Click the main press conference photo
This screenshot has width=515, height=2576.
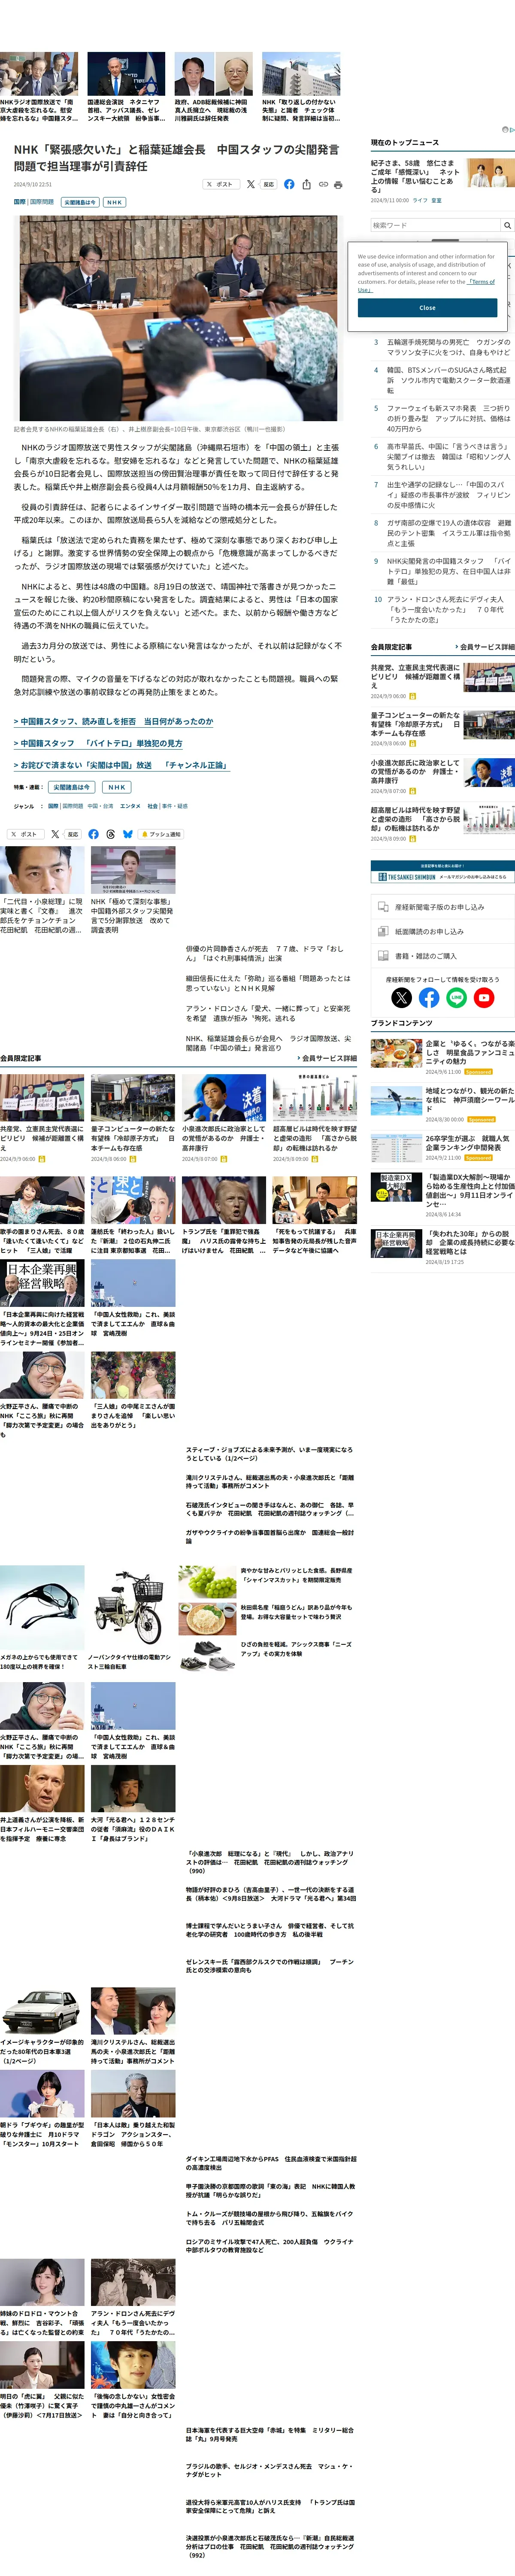tap(178, 319)
